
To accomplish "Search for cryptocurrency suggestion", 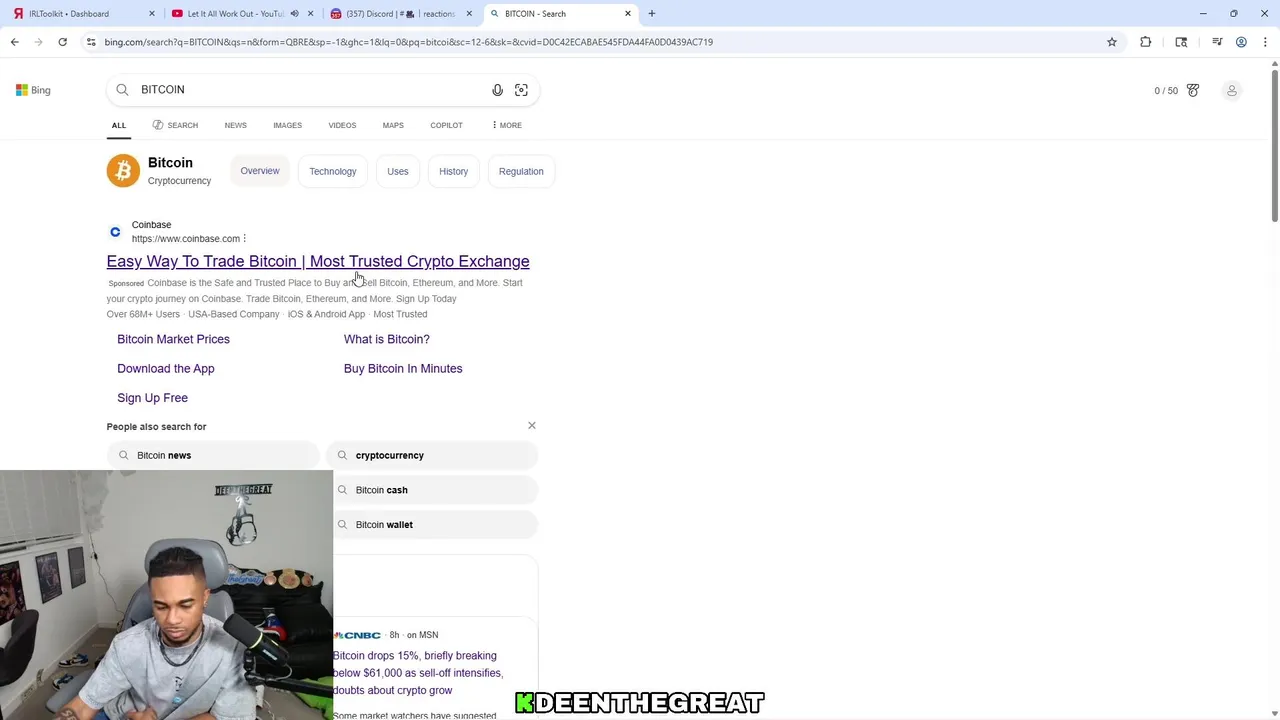I will pyautogui.click(x=432, y=455).
